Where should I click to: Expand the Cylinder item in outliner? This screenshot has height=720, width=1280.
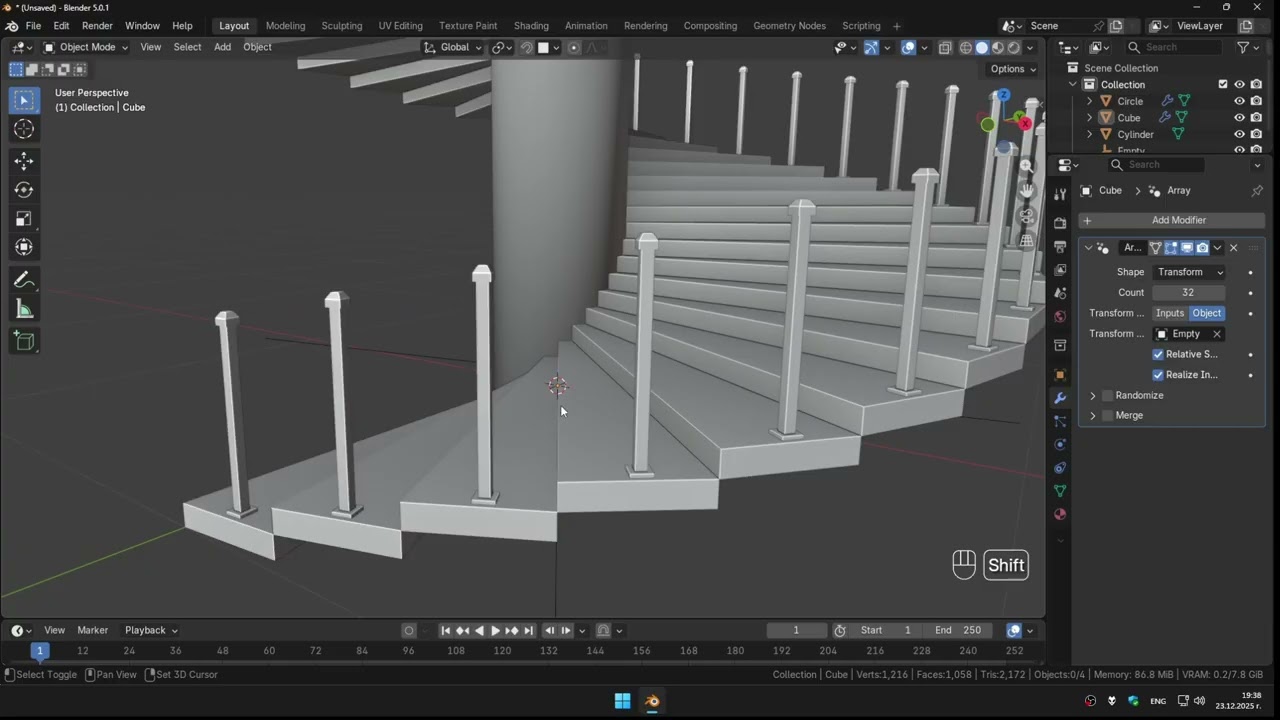point(1089,135)
